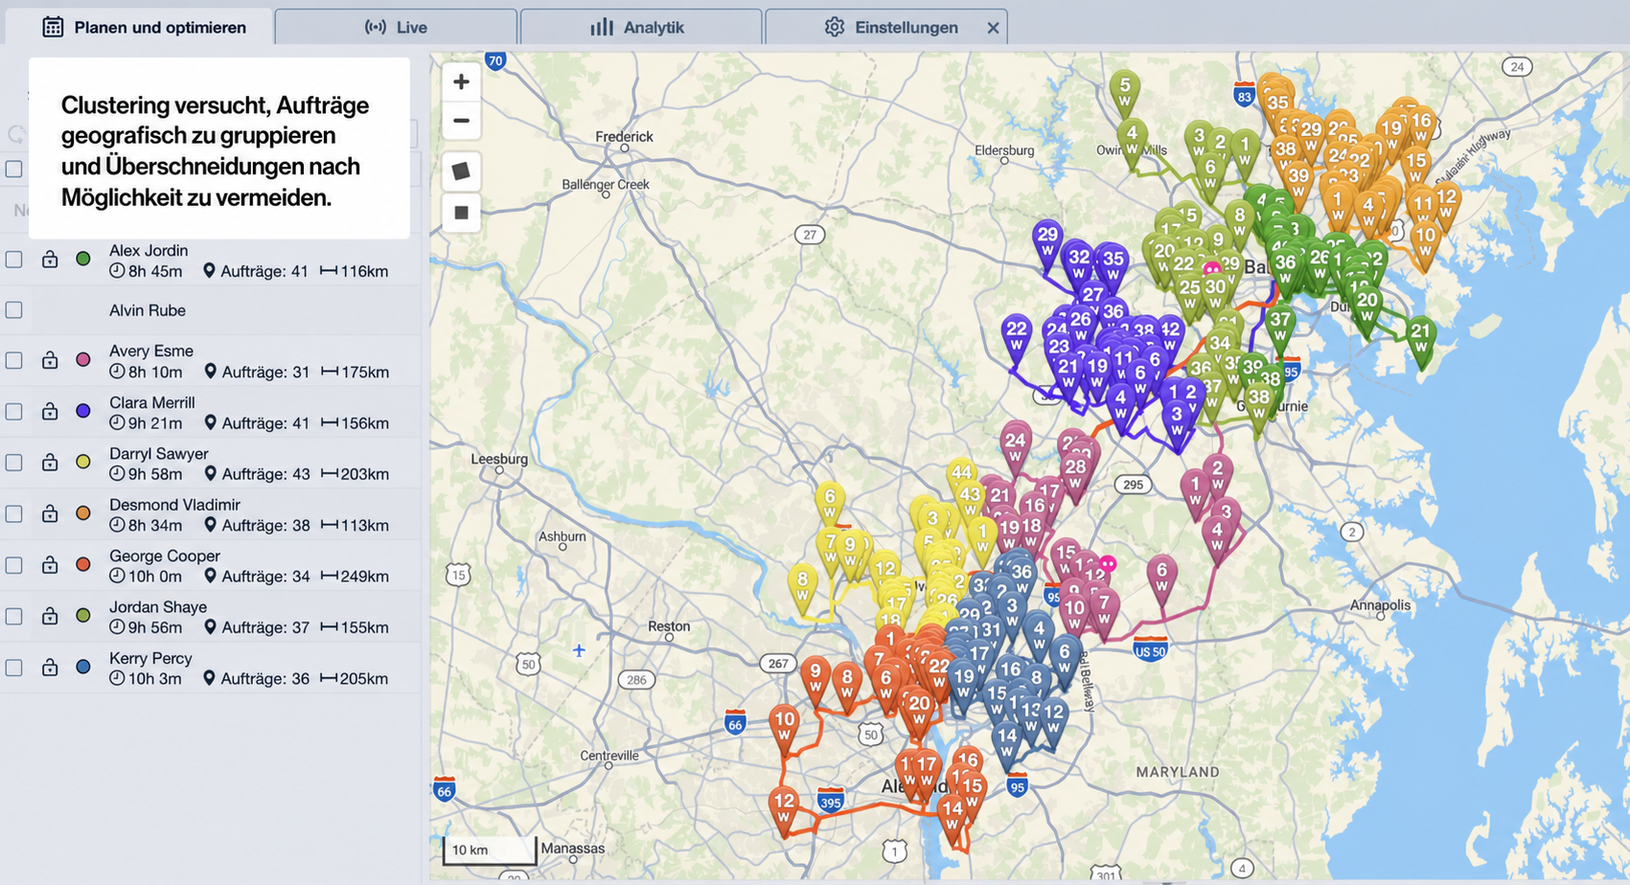Check the box for George Cooper
This screenshot has height=885, width=1630.
click(x=14, y=565)
